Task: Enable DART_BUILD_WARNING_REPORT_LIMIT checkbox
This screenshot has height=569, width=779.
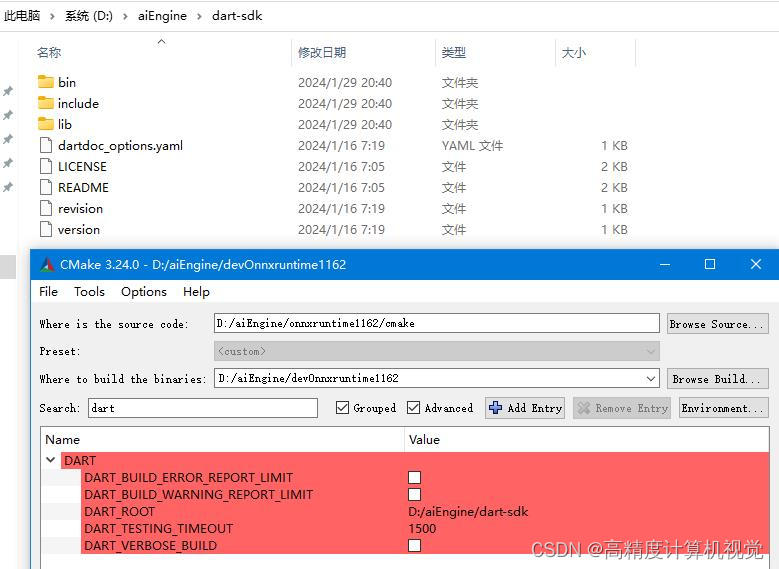Action: click(x=414, y=494)
